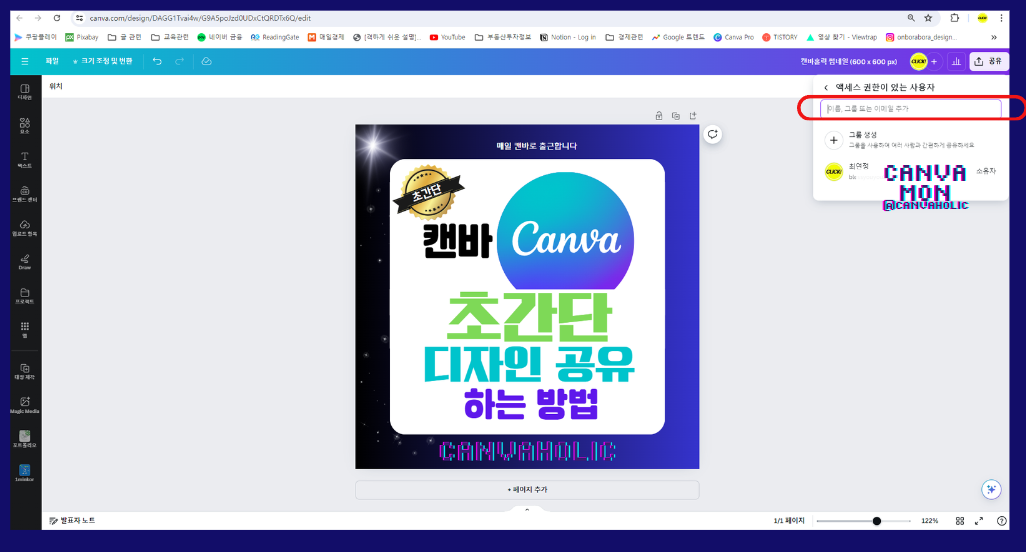Open the Canva Pro bookmark

[x=734, y=37]
